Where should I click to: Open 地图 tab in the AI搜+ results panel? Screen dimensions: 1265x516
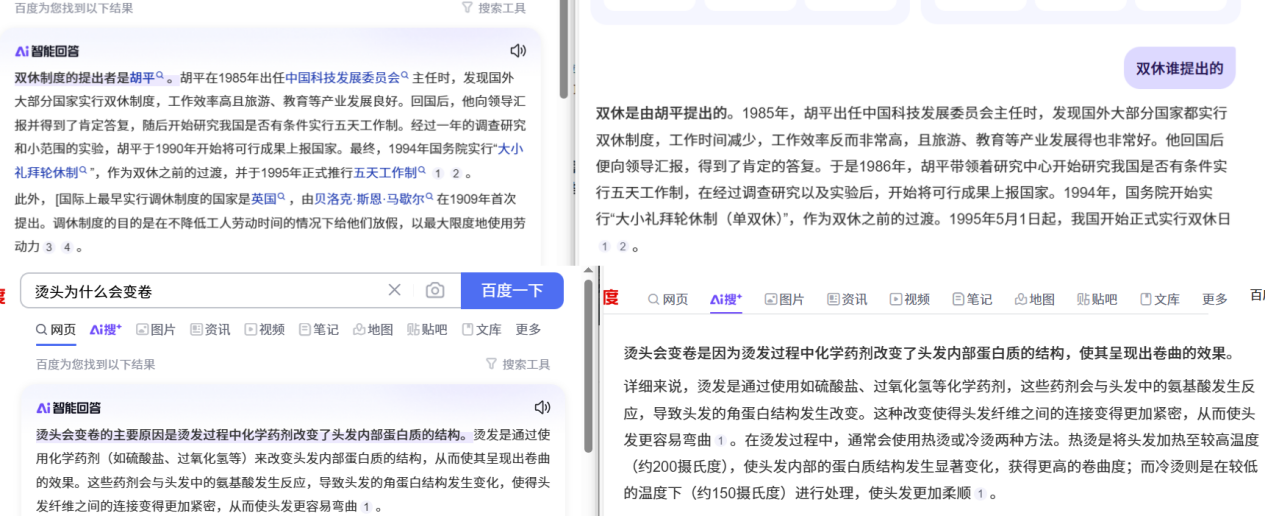(1034, 299)
